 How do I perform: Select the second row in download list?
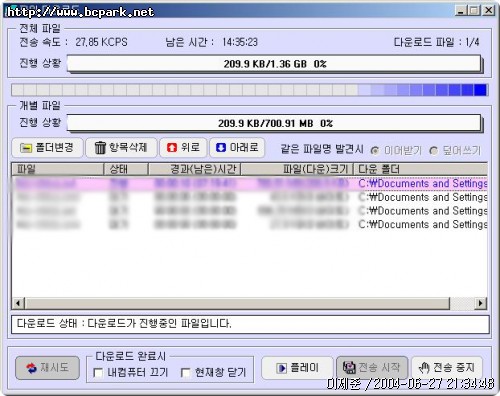pos(250,197)
